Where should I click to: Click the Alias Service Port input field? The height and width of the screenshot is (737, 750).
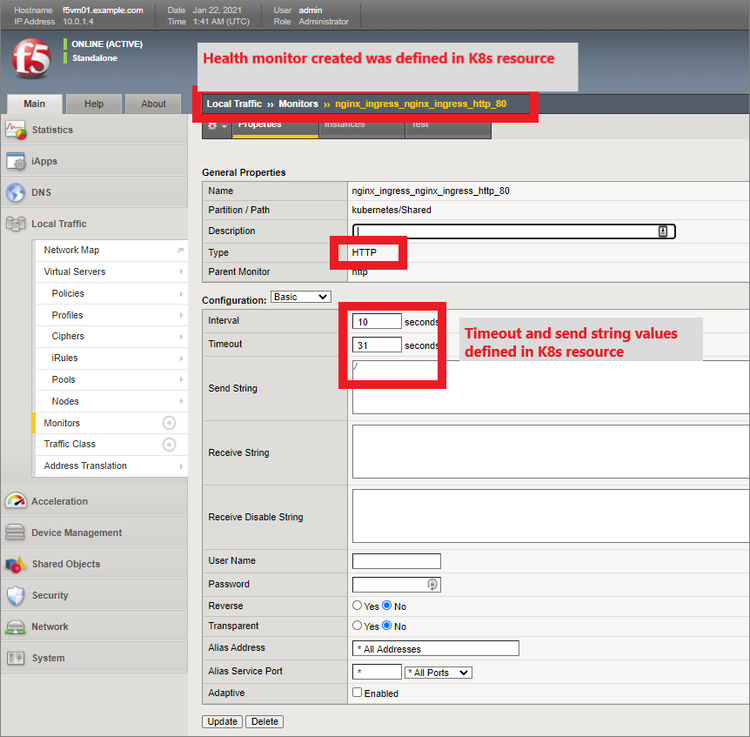[x=377, y=672]
